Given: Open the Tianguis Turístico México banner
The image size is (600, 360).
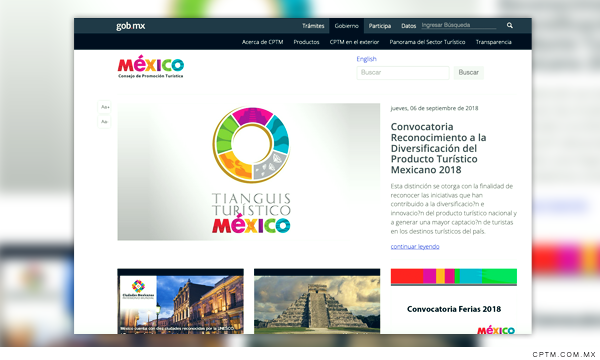Looking at the screenshot, I should [249, 172].
